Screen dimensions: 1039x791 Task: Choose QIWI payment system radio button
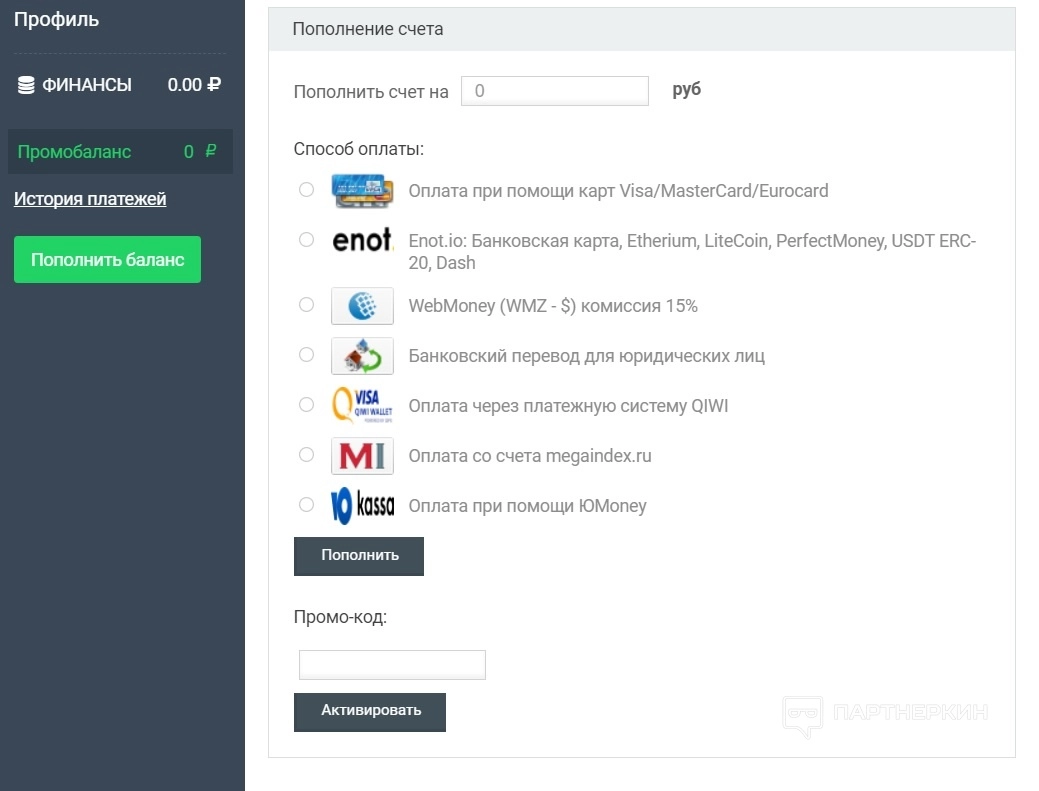(307, 405)
